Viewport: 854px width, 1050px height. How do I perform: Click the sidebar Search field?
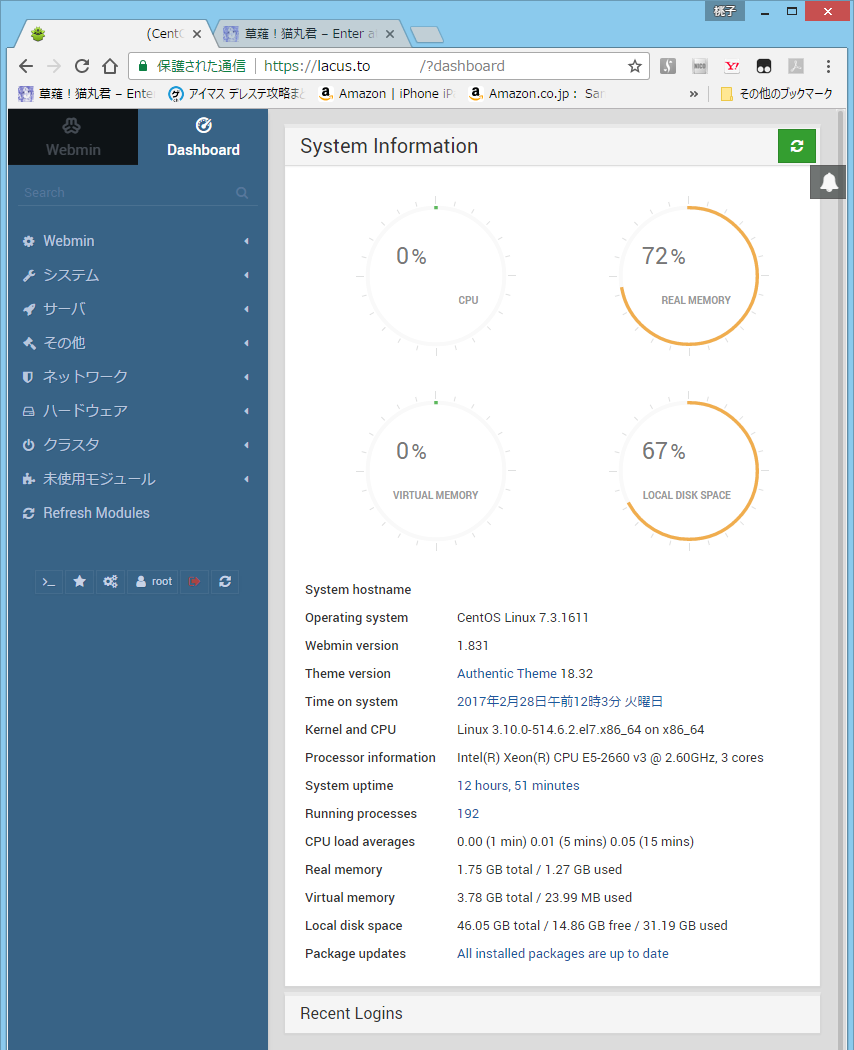[x=128, y=193]
